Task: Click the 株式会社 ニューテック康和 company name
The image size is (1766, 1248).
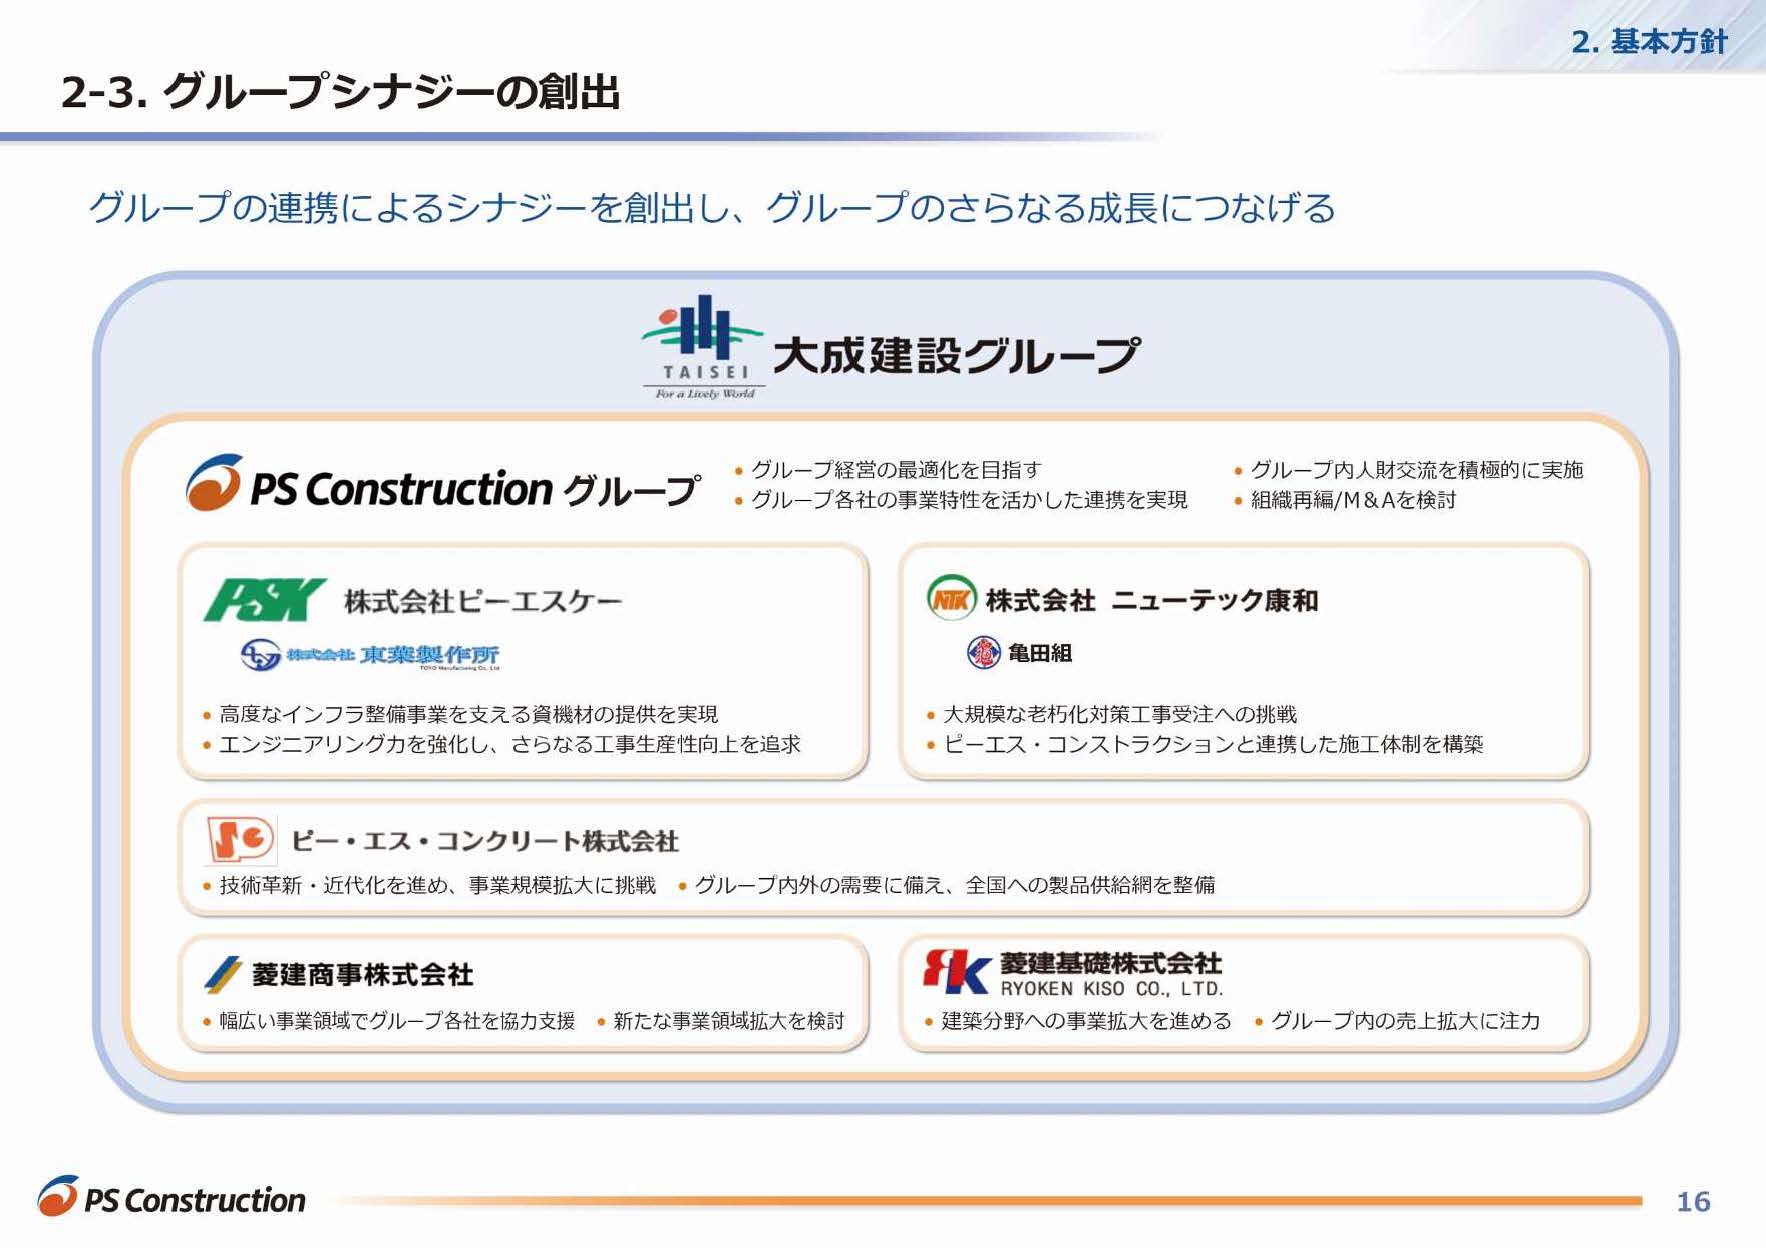Action: point(1152,600)
